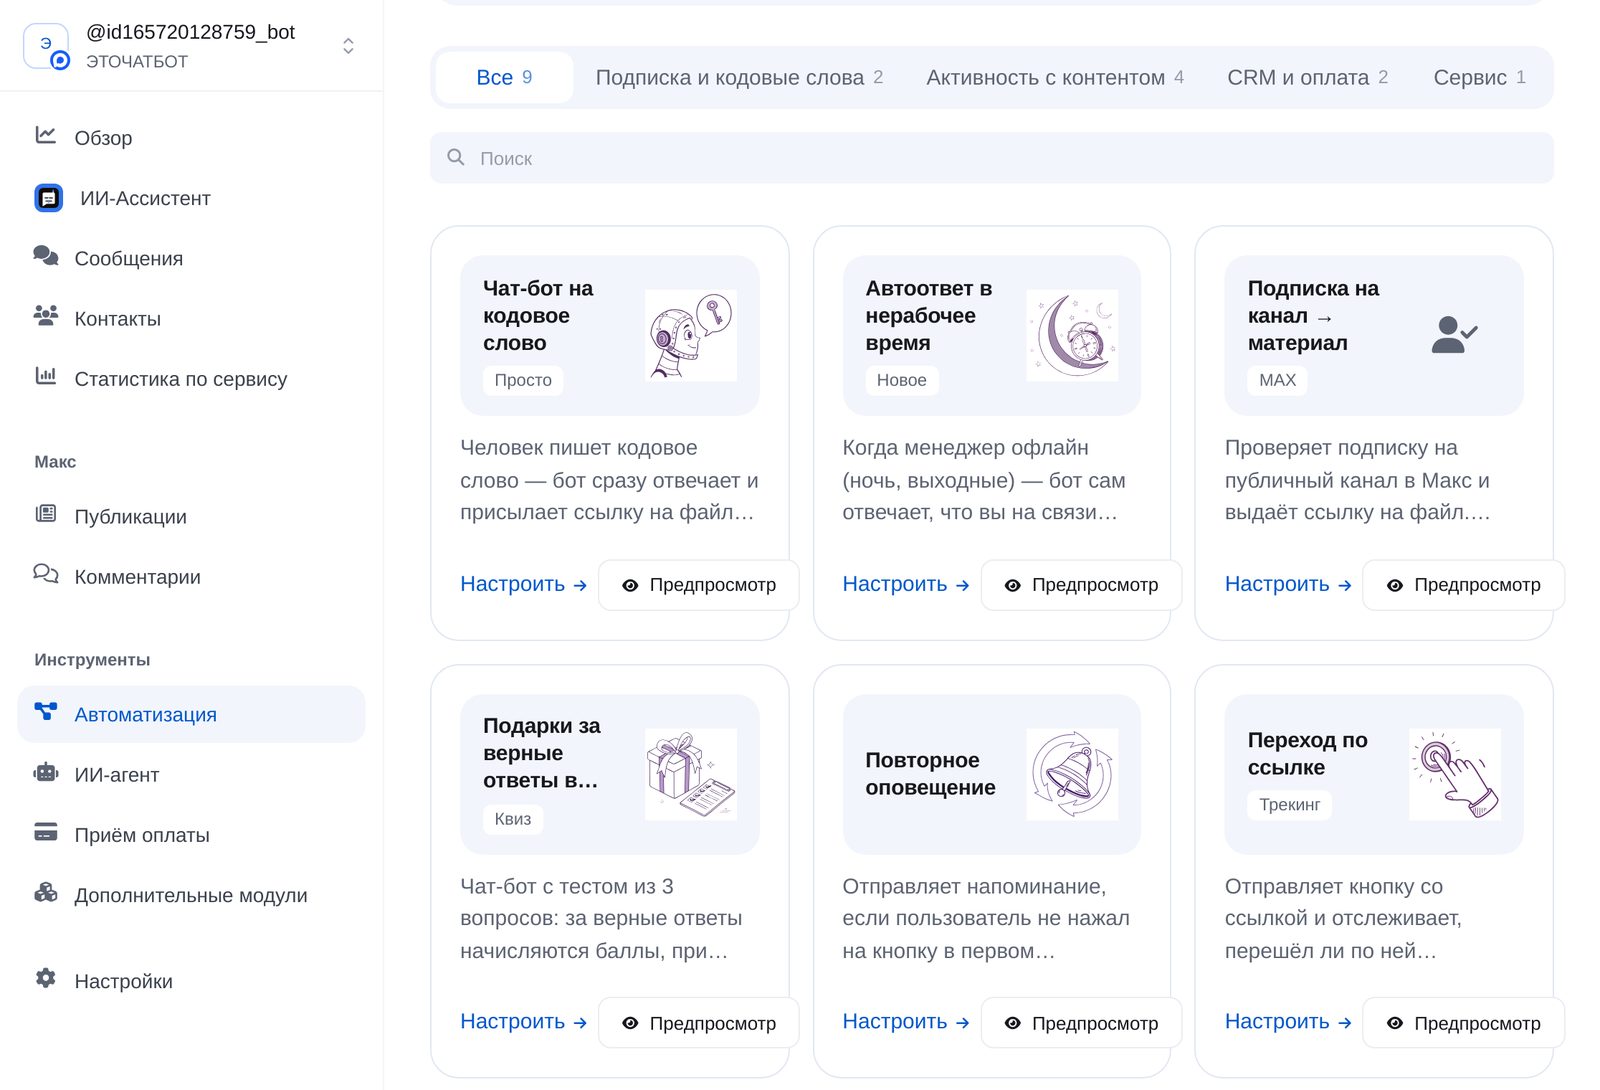Preview the Повторное оповещение template
Screen dimensions: 1600x1090
(x=1081, y=1023)
